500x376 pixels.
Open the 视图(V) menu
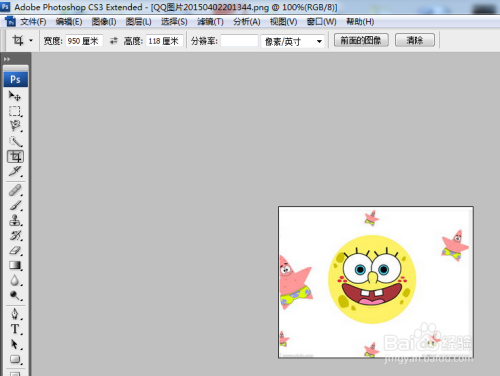[283, 22]
